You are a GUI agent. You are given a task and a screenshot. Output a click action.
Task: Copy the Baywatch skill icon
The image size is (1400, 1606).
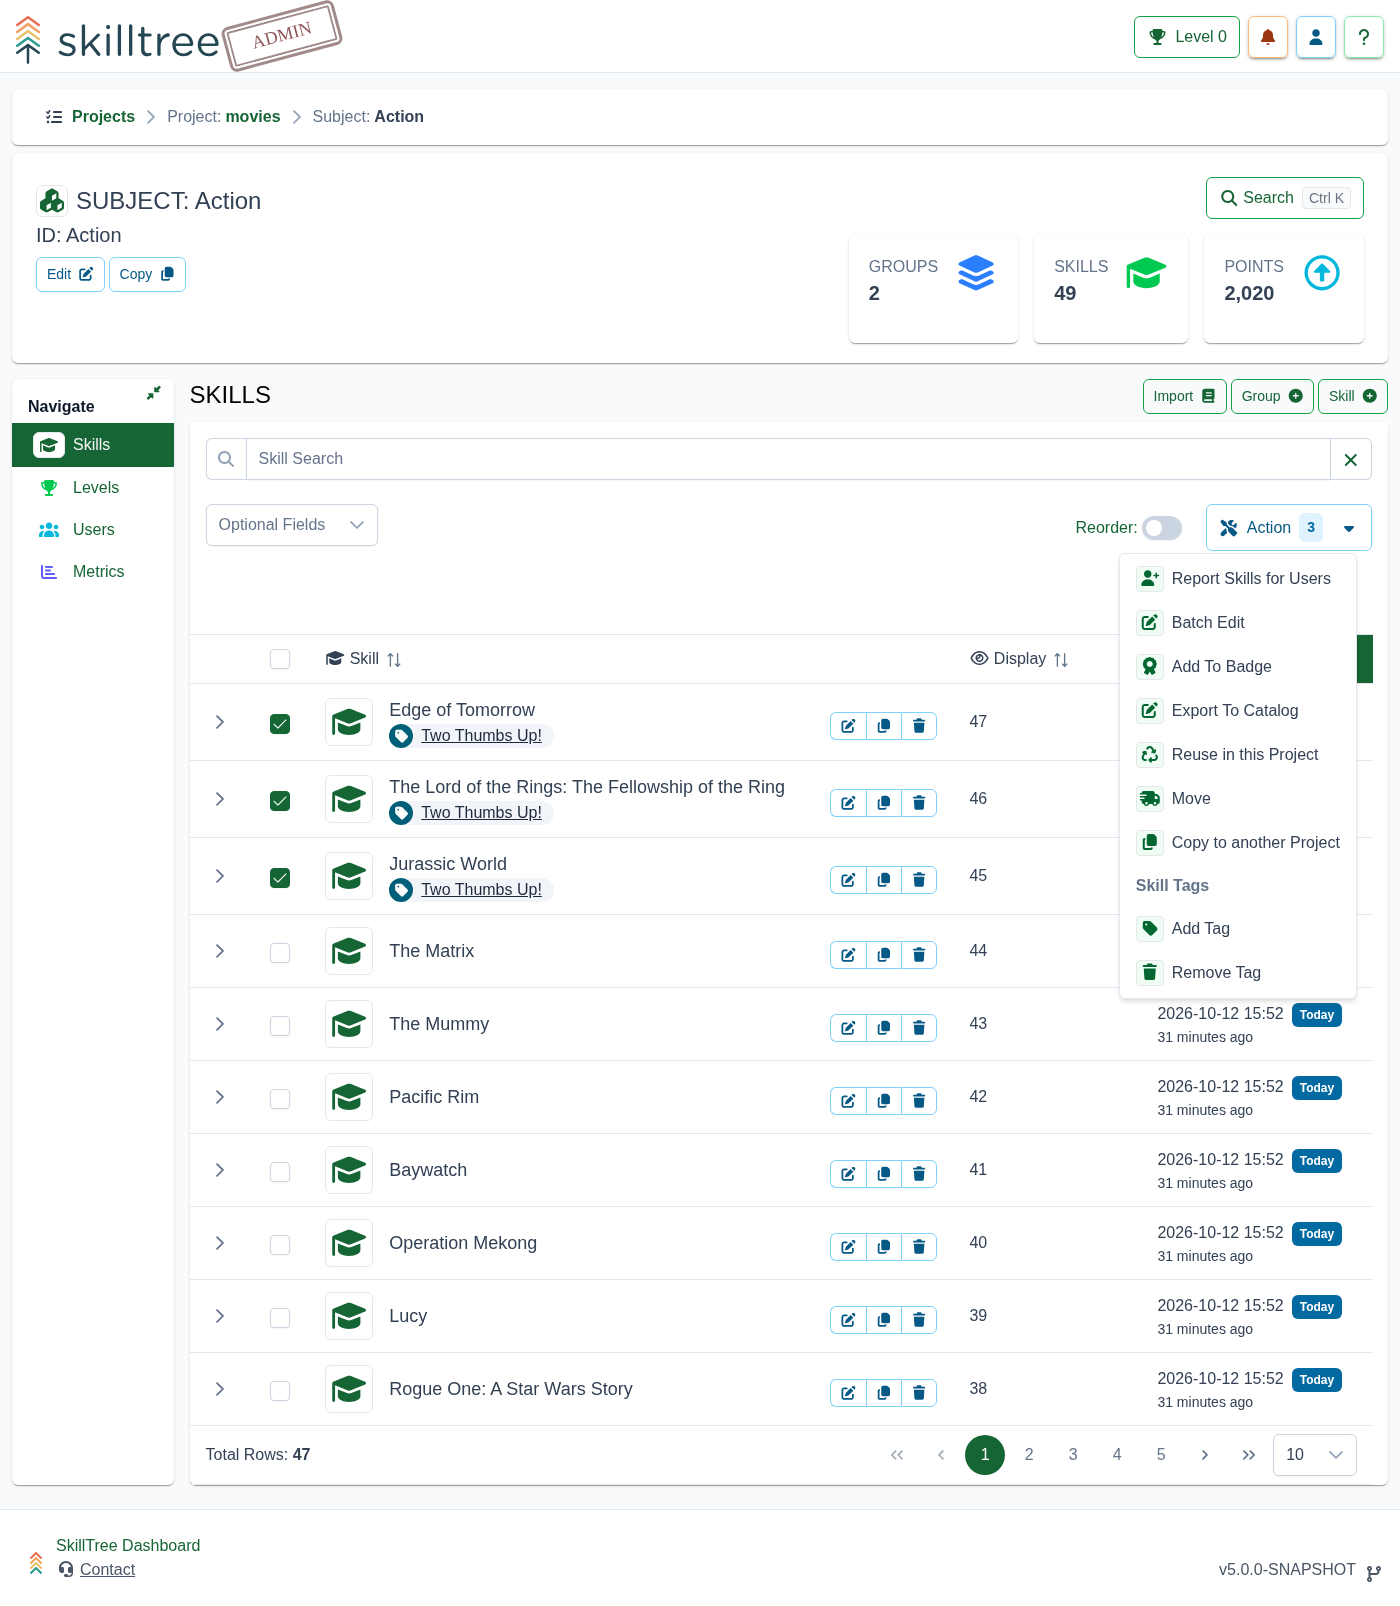(884, 1174)
